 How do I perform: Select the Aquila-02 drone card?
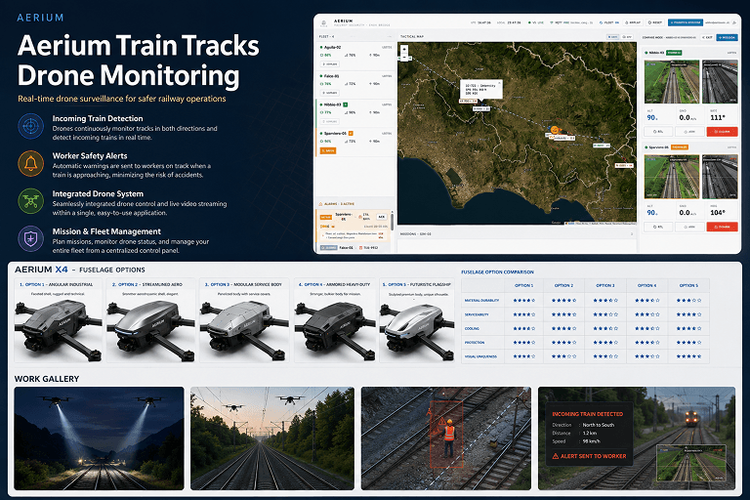click(x=355, y=56)
